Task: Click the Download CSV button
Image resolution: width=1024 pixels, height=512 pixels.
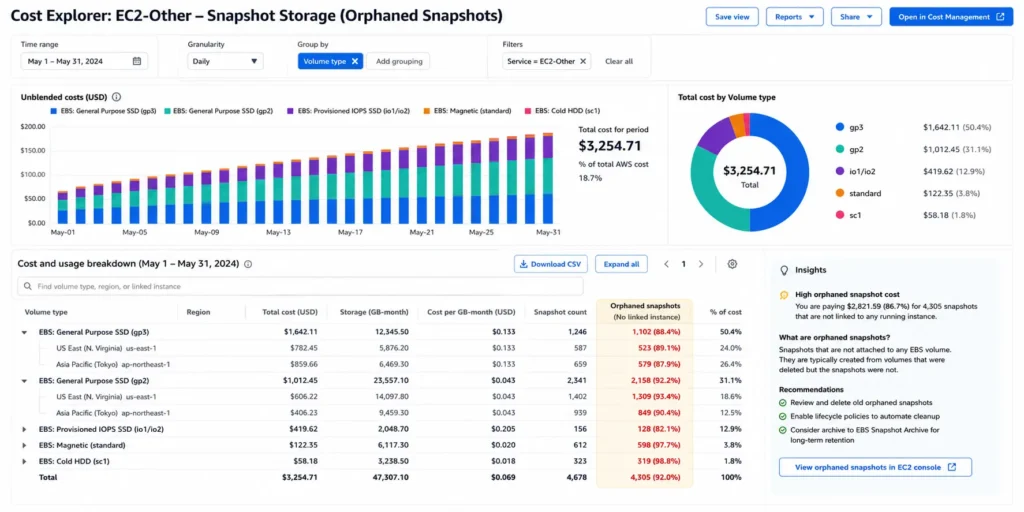Action: click(x=551, y=264)
